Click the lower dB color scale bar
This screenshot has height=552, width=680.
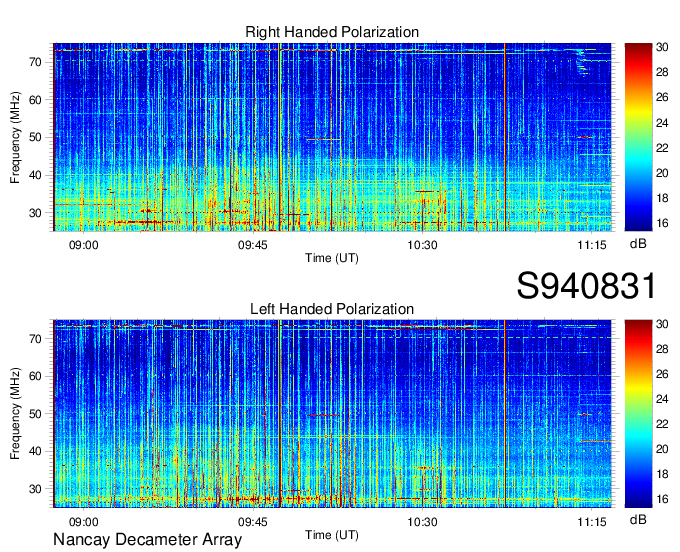pos(638,414)
